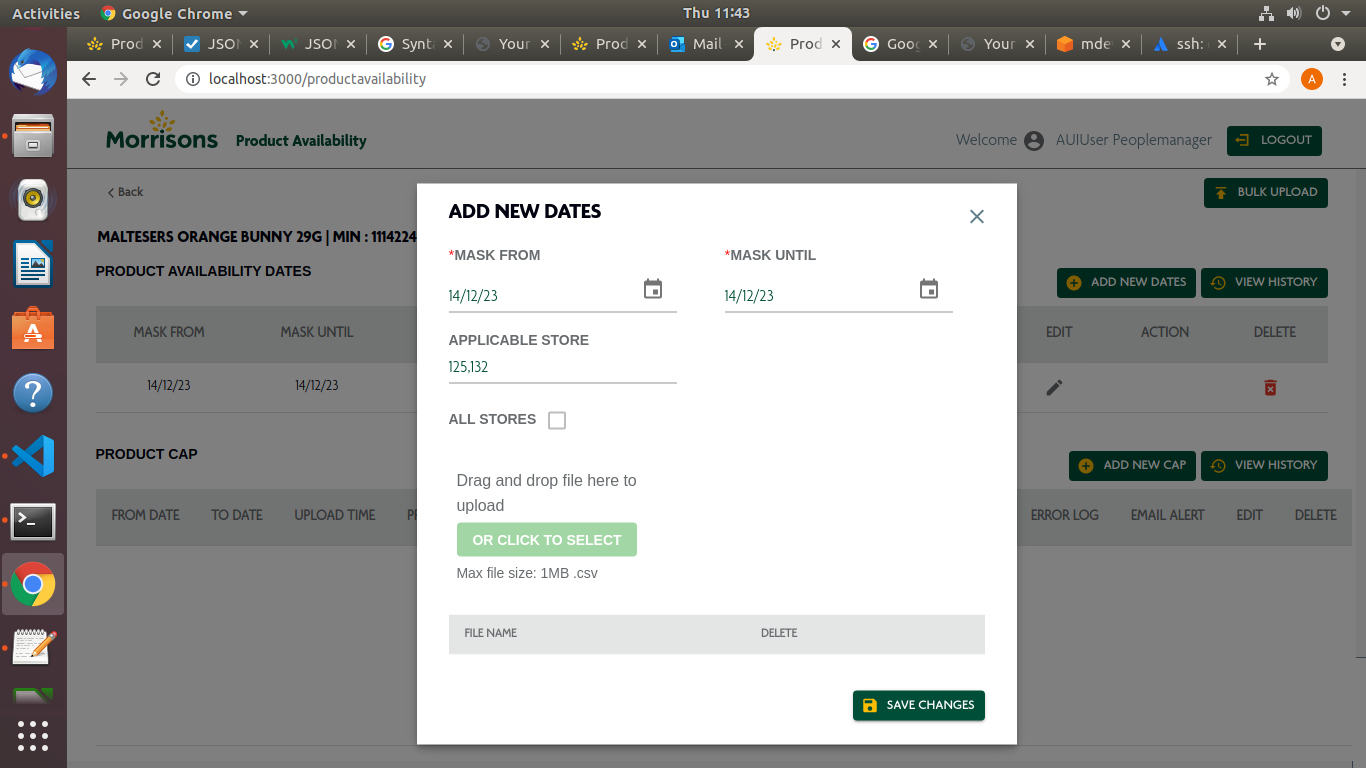Switch to the Mail tab
Image resolution: width=1366 pixels, height=768 pixels.
click(x=707, y=44)
